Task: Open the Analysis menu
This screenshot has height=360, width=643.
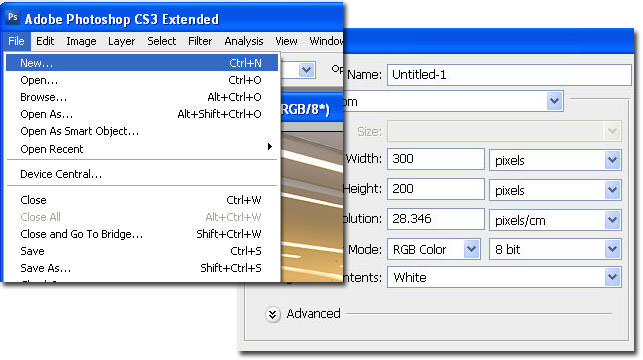Action: [244, 41]
